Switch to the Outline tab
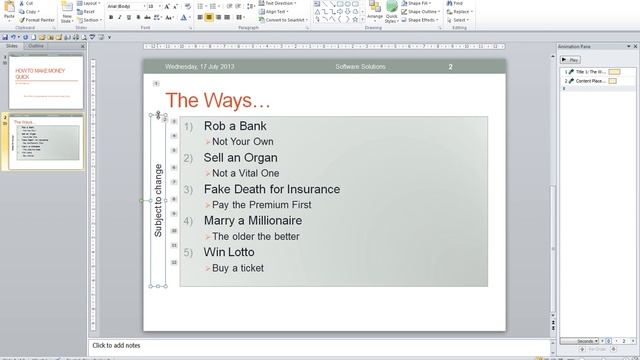Viewport: 640px width, 360px height. click(x=36, y=46)
